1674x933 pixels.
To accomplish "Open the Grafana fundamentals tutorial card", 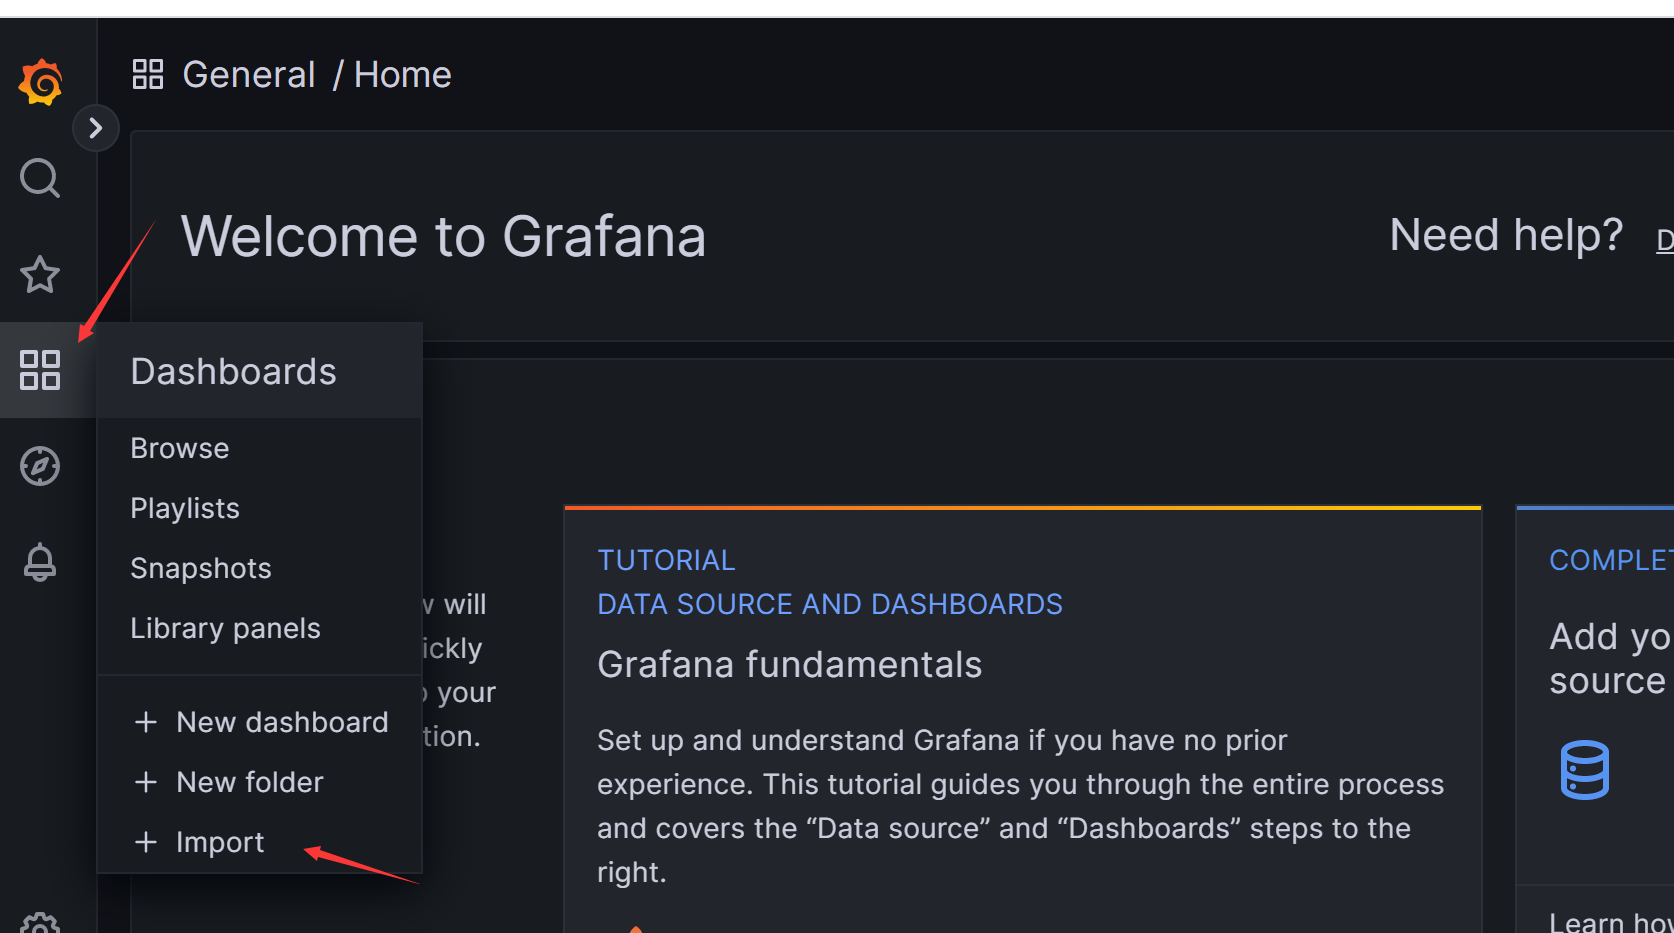I will 1022,720.
